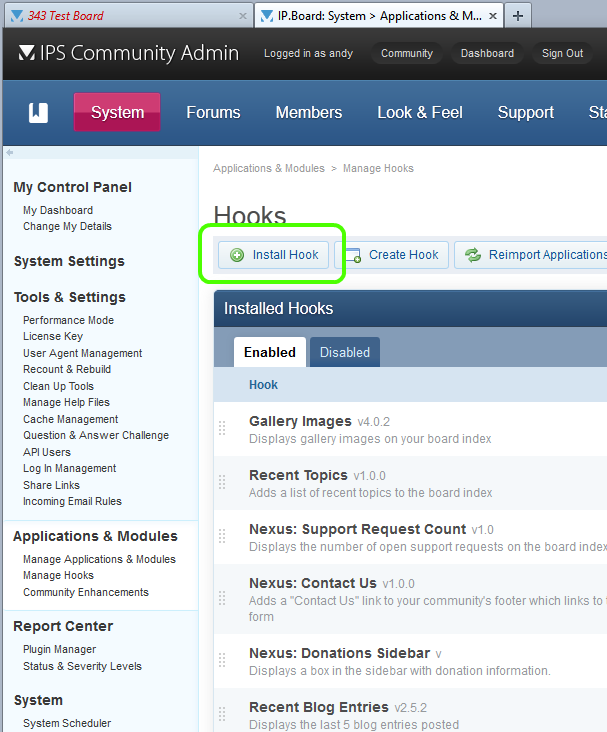Grab the drag handle for Nexus: Contact Us
Screen dimensions: 607x732
[x=222, y=598]
